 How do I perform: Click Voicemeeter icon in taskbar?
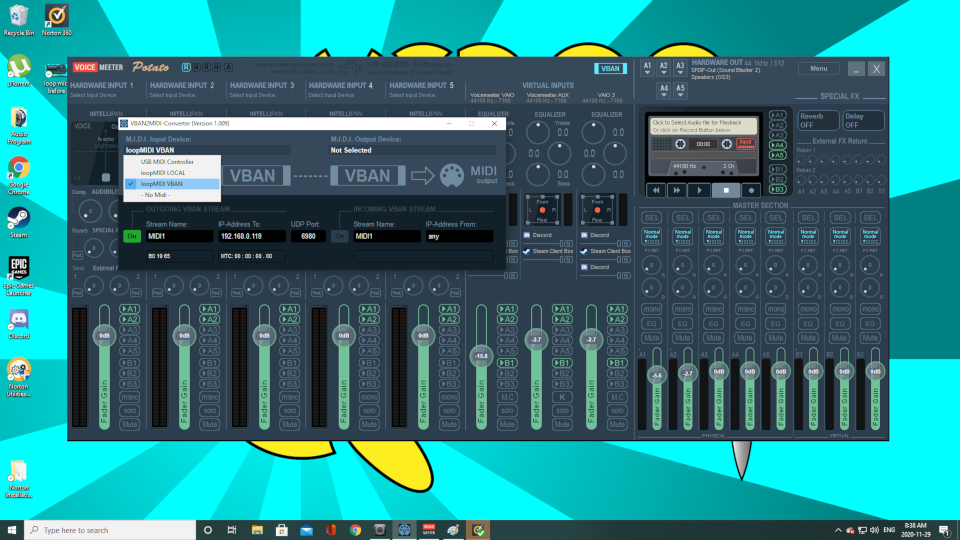tap(429, 530)
